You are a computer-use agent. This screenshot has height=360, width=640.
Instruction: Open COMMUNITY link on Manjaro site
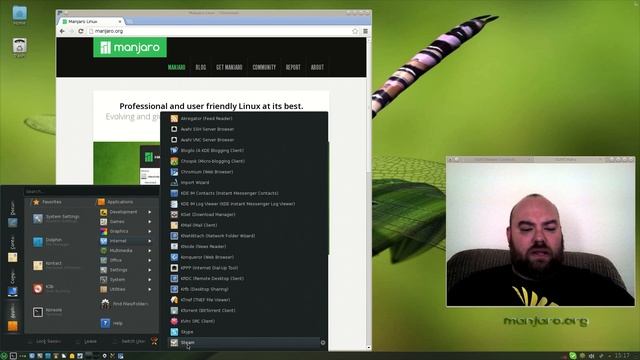coord(264,67)
